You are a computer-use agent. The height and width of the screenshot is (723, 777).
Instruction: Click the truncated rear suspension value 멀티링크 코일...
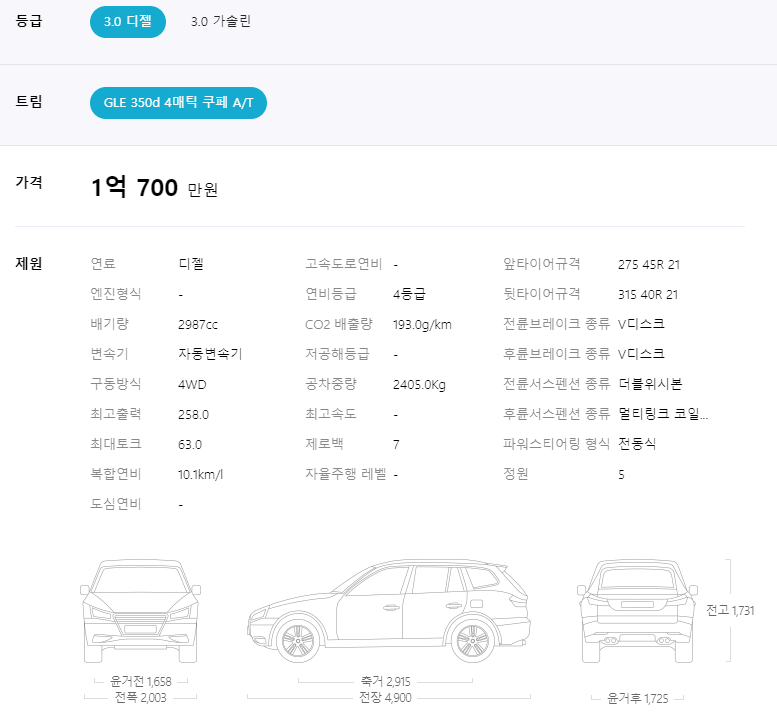coord(663,414)
